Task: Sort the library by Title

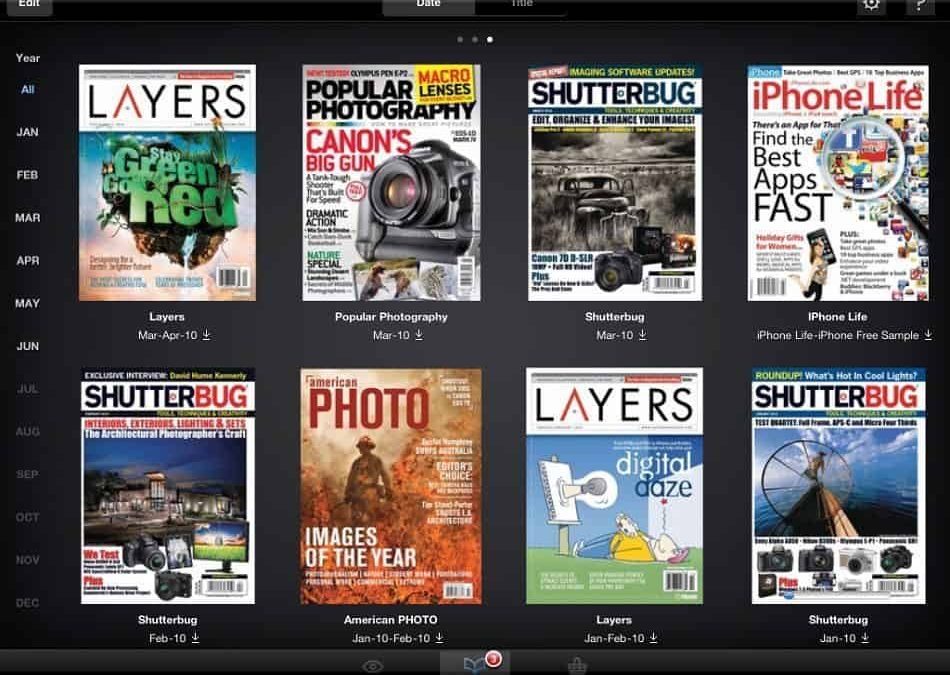Action: click(522, 5)
